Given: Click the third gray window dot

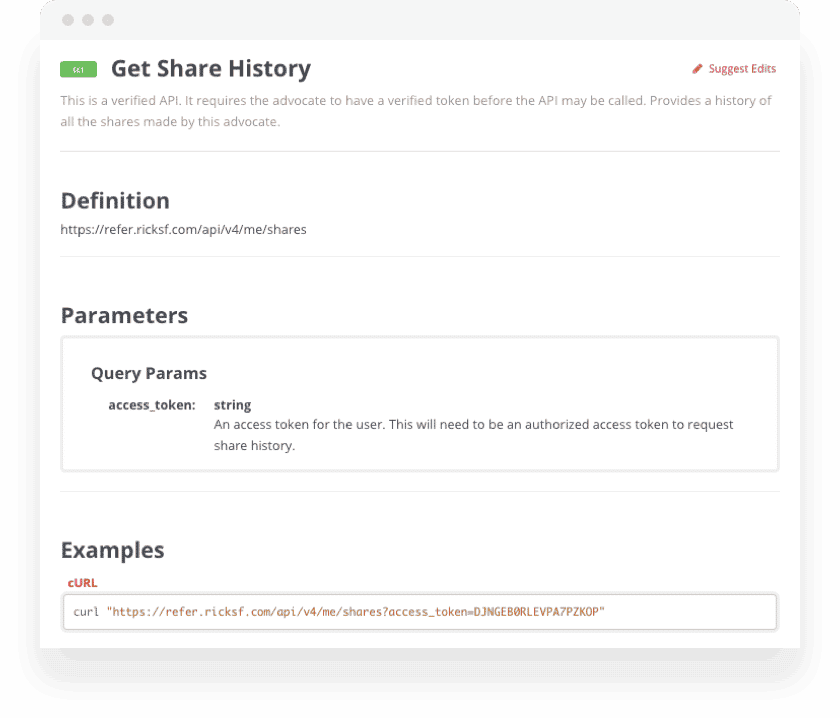Looking at the screenshot, I should 108,20.
